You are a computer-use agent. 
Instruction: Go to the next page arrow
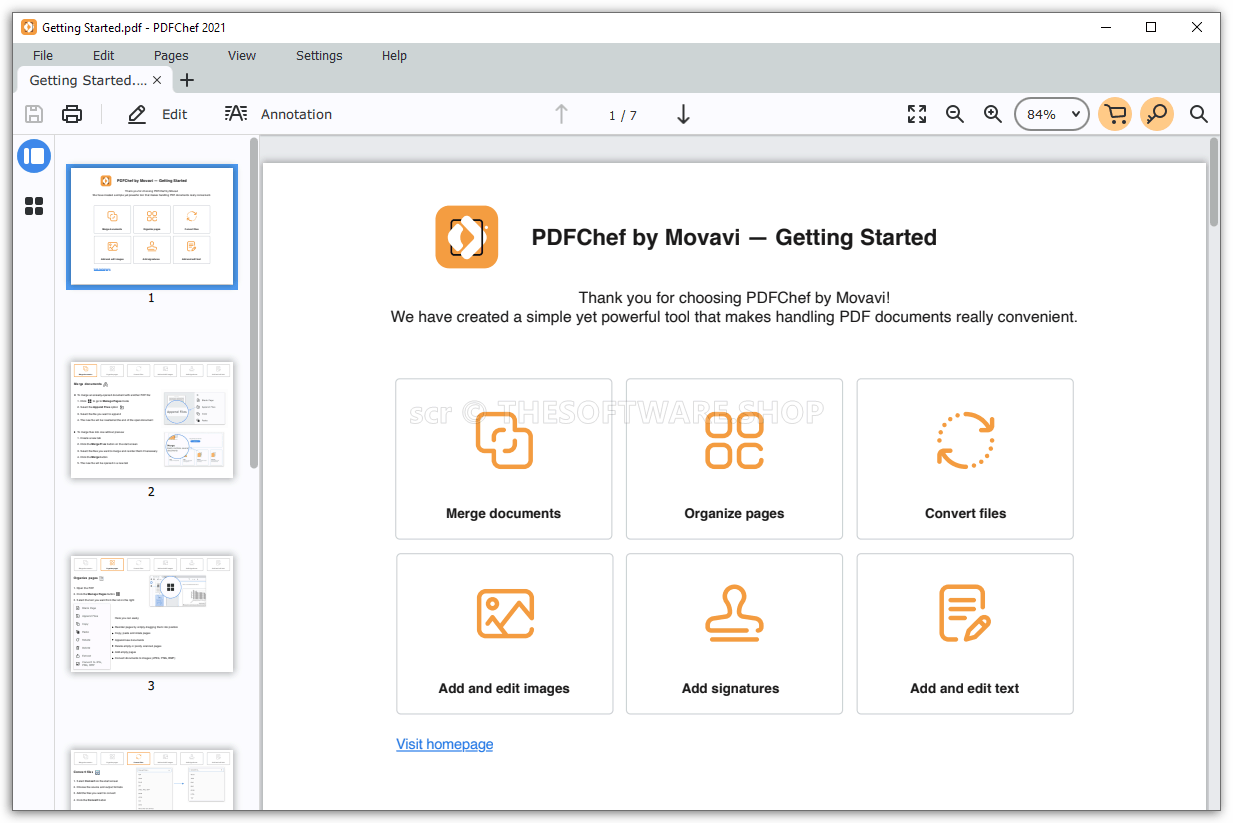click(684, 114)
